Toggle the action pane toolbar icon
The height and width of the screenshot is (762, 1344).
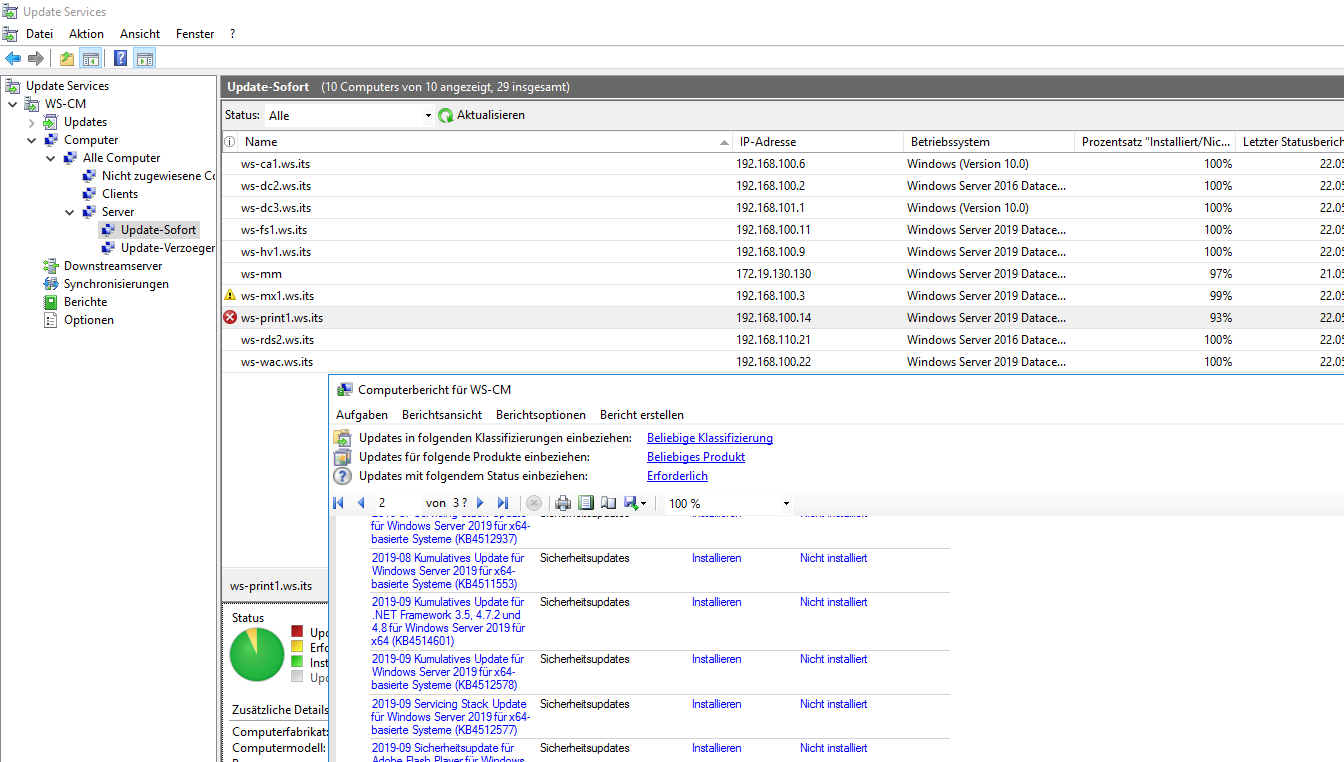click(144, 58)
